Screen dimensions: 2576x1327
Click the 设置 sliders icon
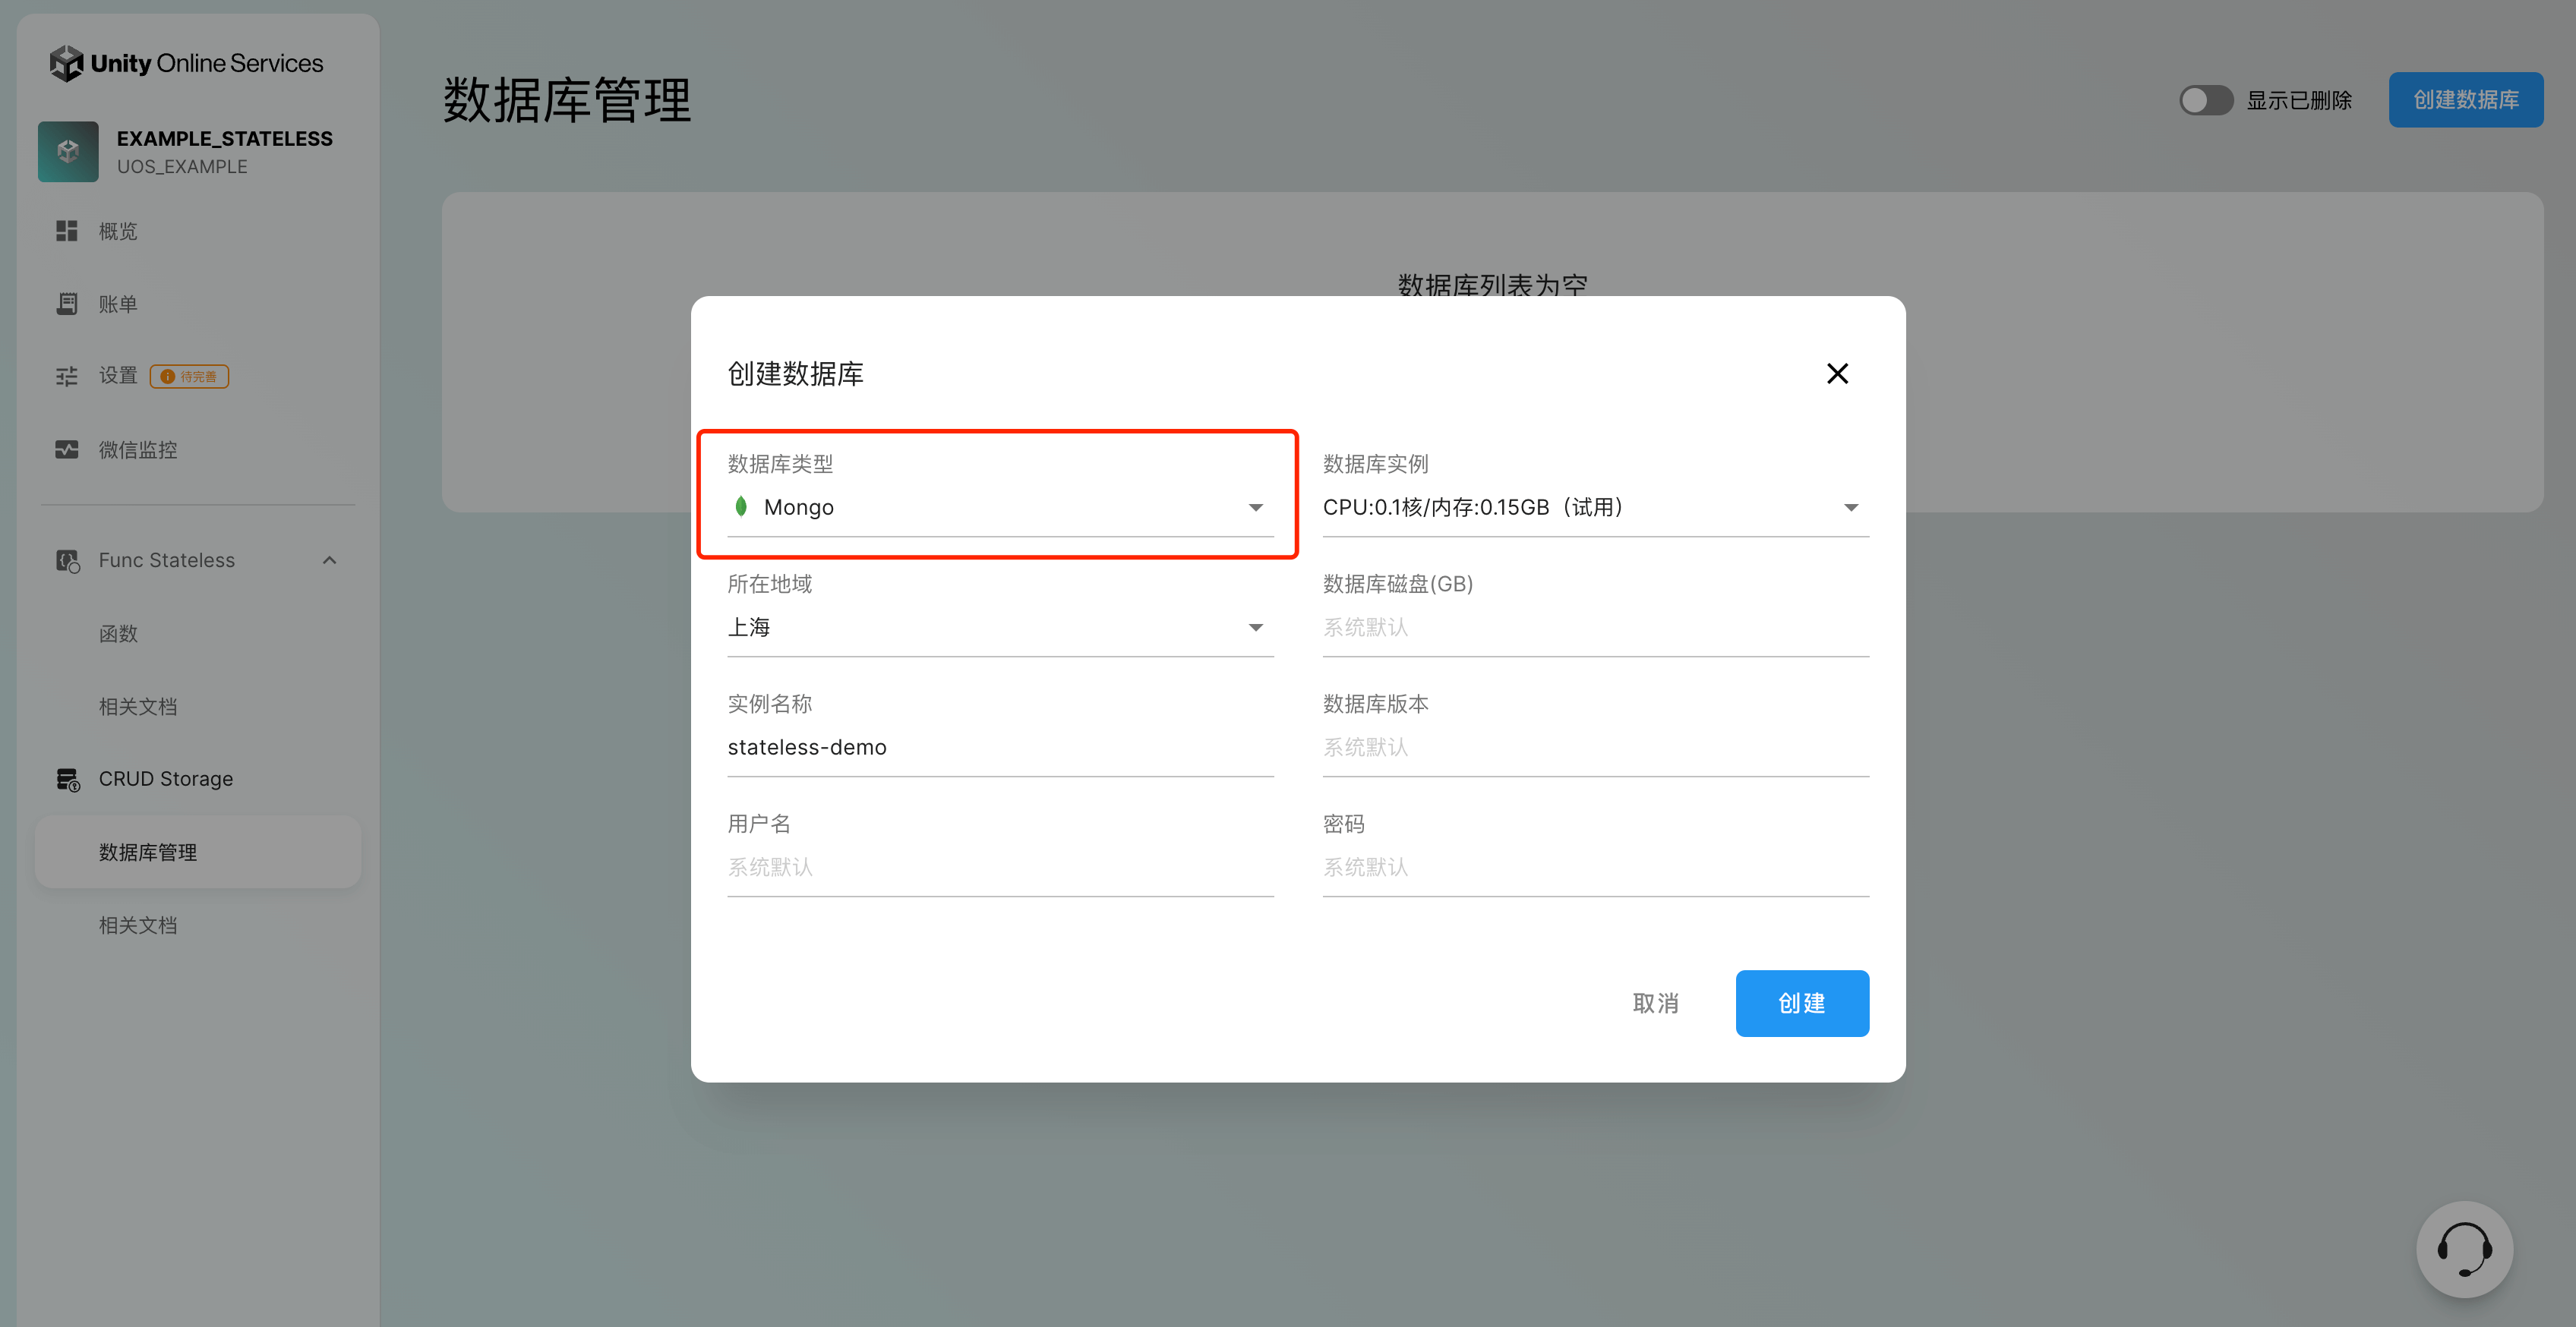point(67,376)
